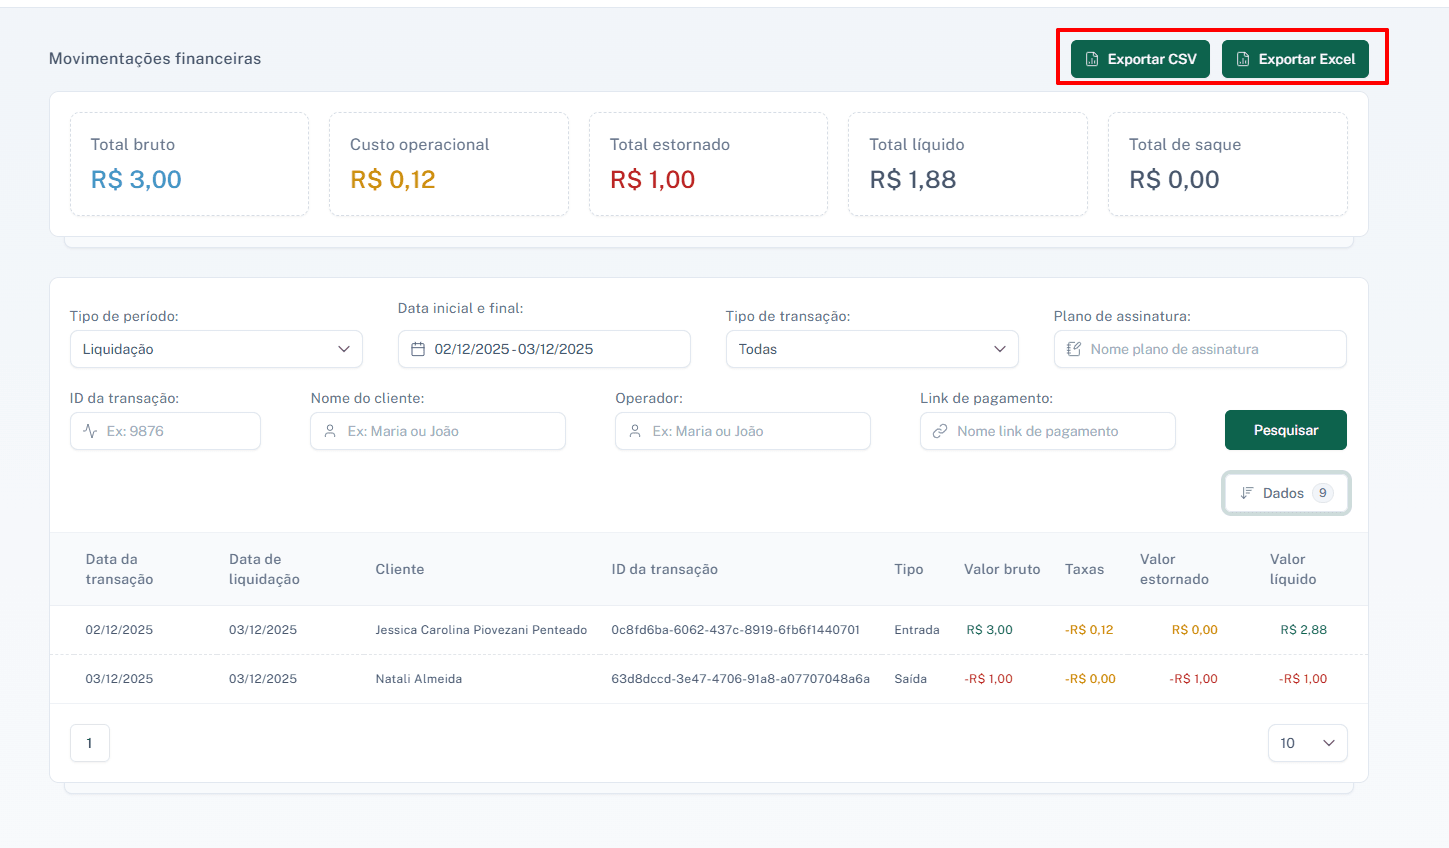Open the rows-per-page dropdown showing 10
Screen dimensions: 1449x848
coord(1307,743)
